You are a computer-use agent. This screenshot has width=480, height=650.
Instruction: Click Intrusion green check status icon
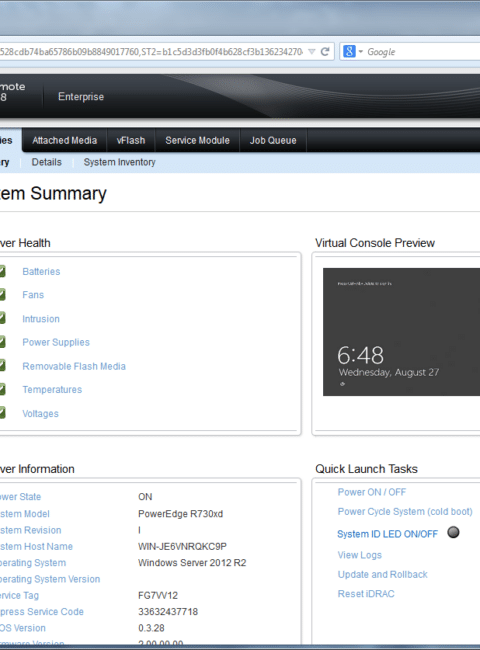2,318
